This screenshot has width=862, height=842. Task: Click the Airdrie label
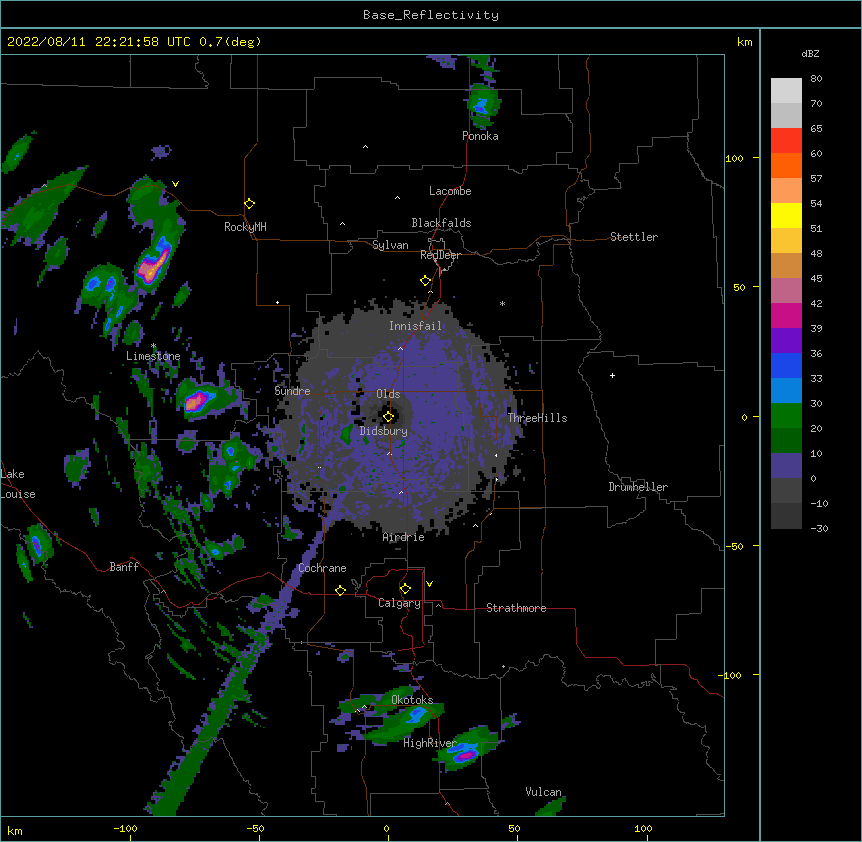pyautogui.click(x=403, y=537)
